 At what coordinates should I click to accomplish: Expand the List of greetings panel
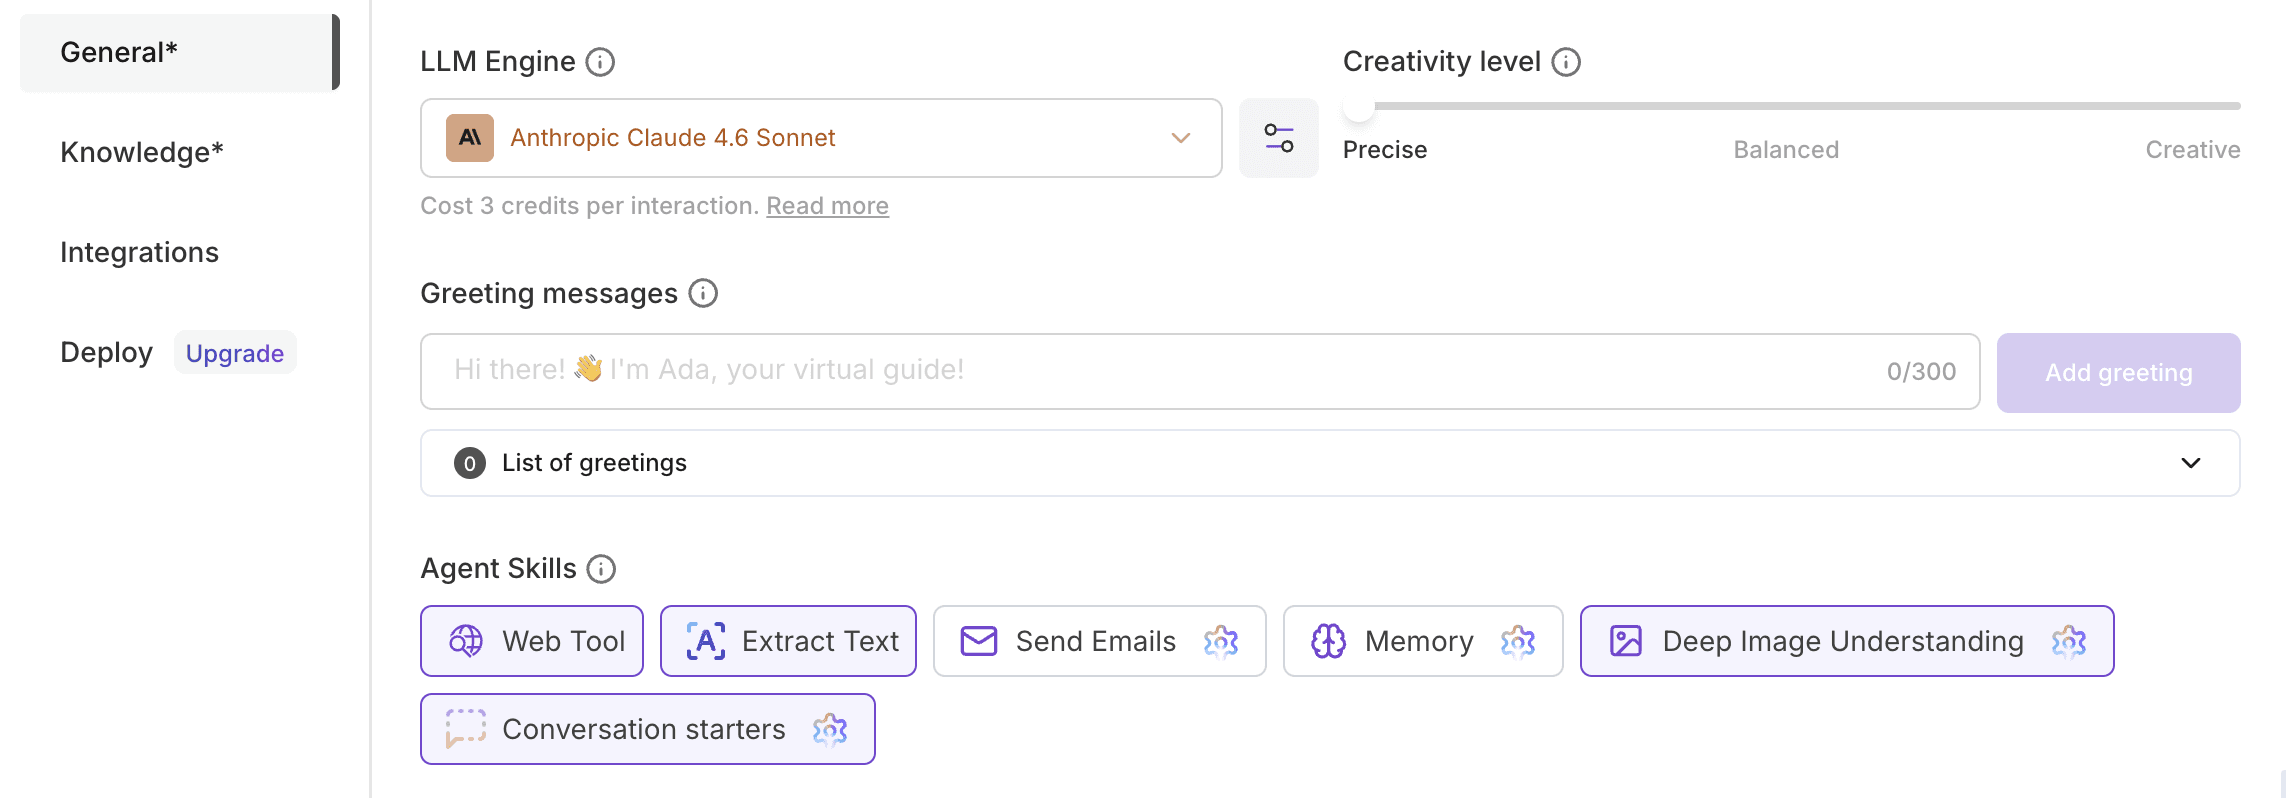pos(1330,463)
